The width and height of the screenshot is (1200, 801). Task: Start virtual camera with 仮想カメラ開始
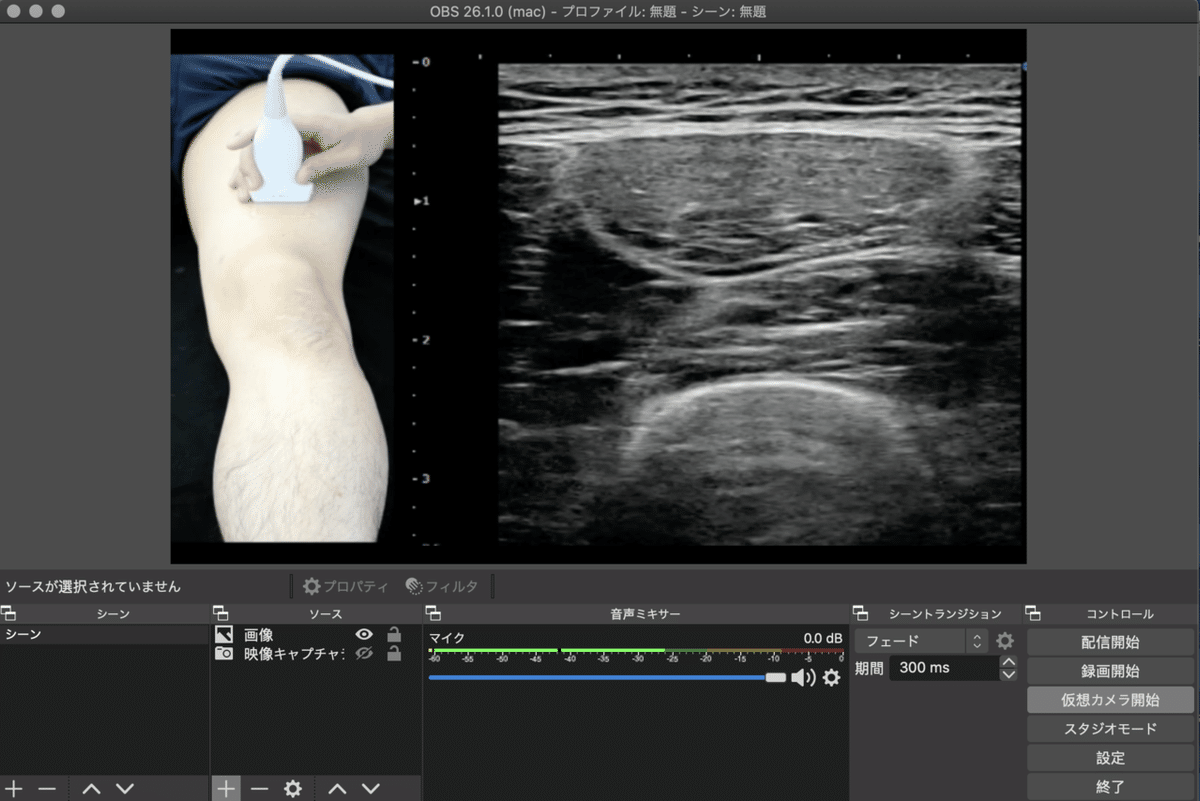click(1110, 700)
